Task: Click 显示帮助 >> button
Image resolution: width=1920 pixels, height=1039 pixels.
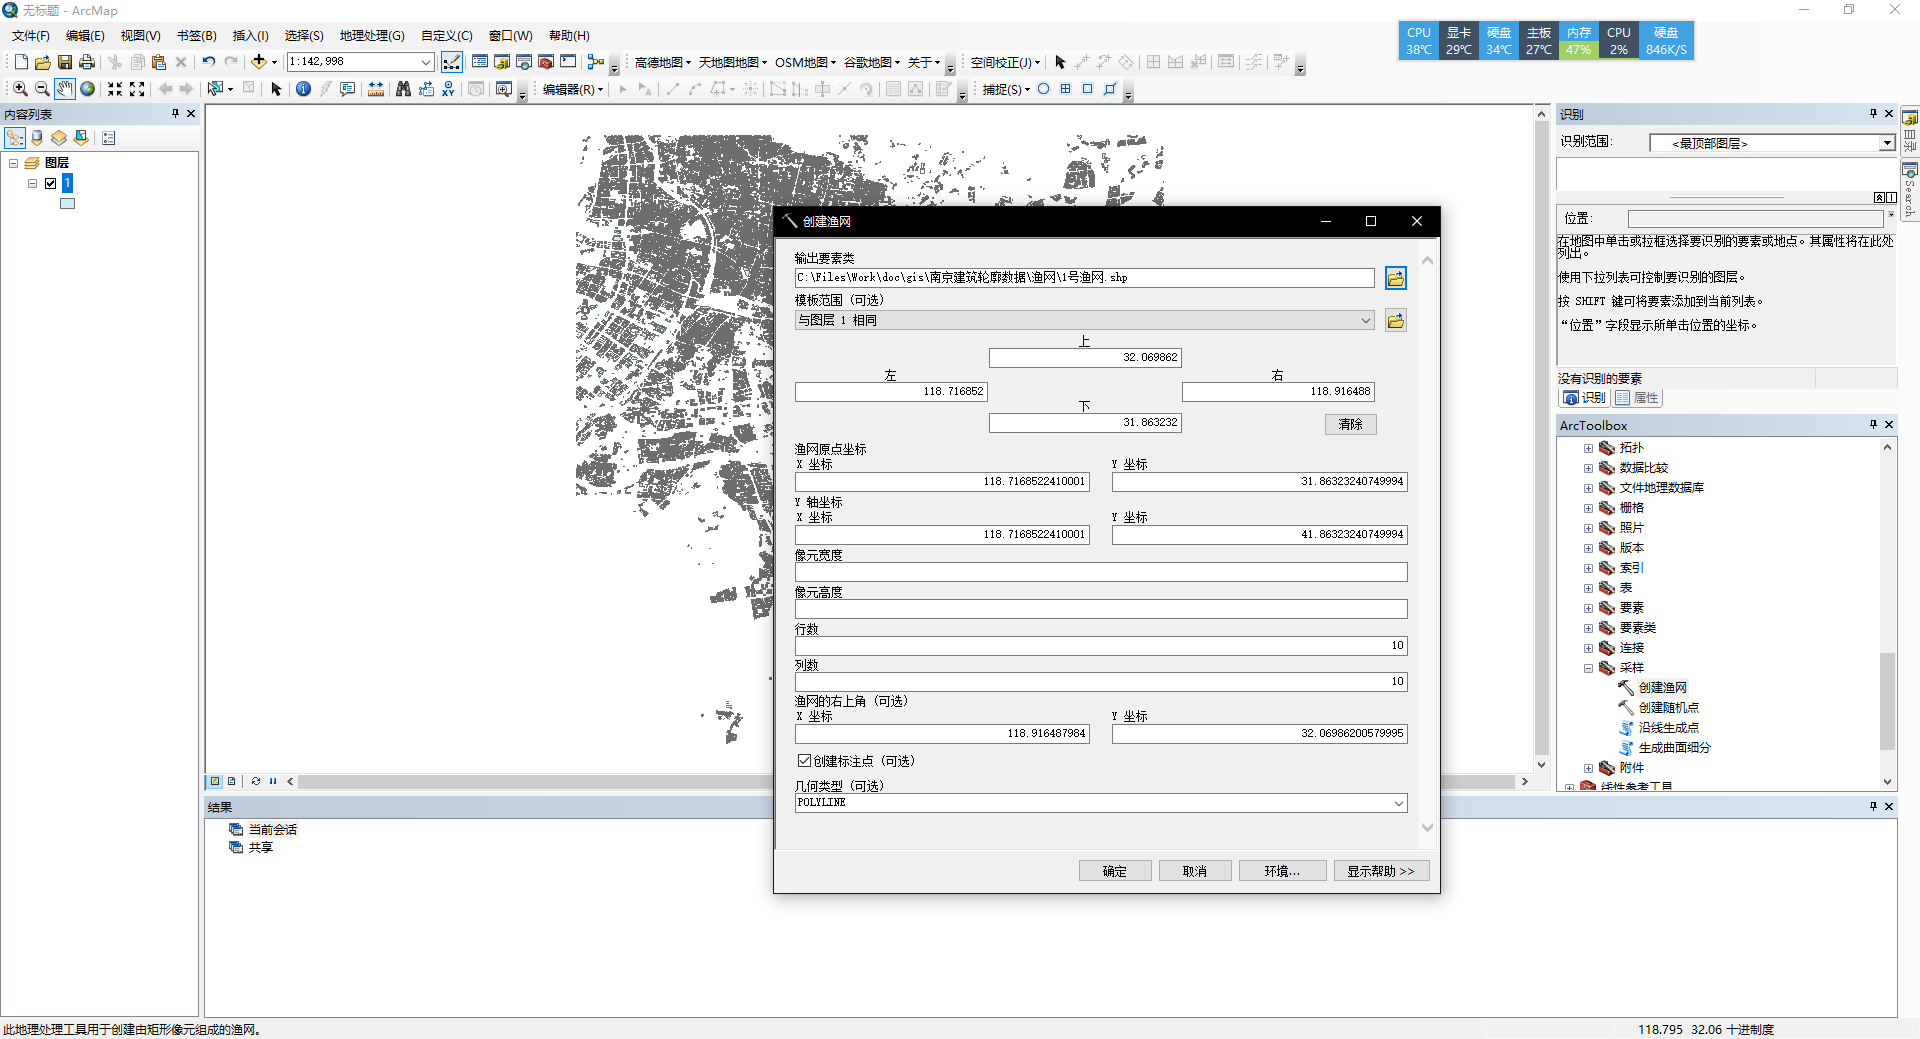Action: coord(1381,871)
